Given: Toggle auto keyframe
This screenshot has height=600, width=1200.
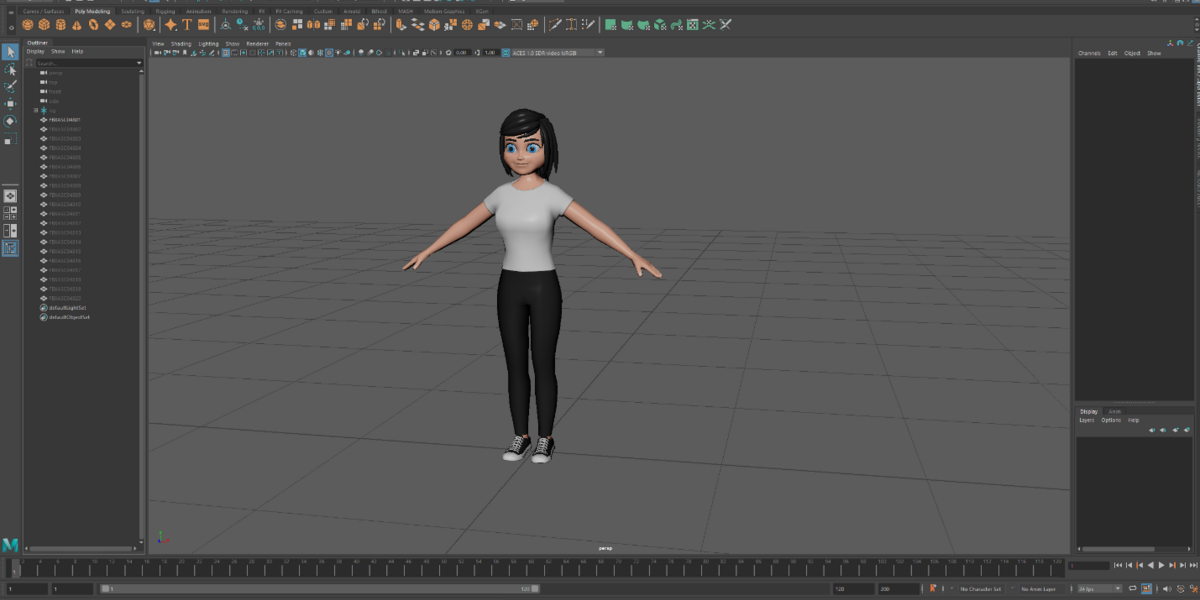Looking at the screenshot, I should 1180,589.
